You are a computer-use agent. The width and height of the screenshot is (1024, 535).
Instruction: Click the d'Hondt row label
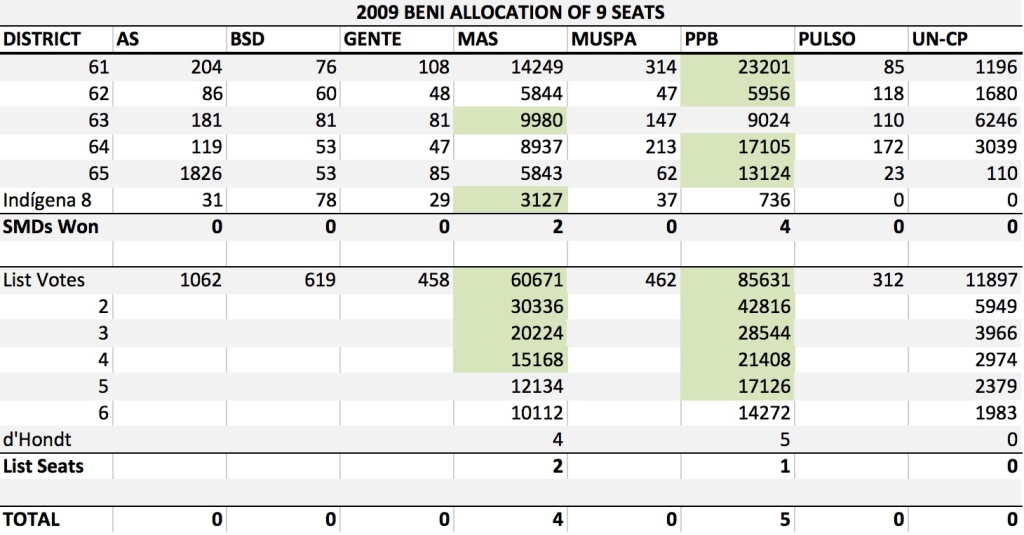pyautogui.click(x=56, y=440)
